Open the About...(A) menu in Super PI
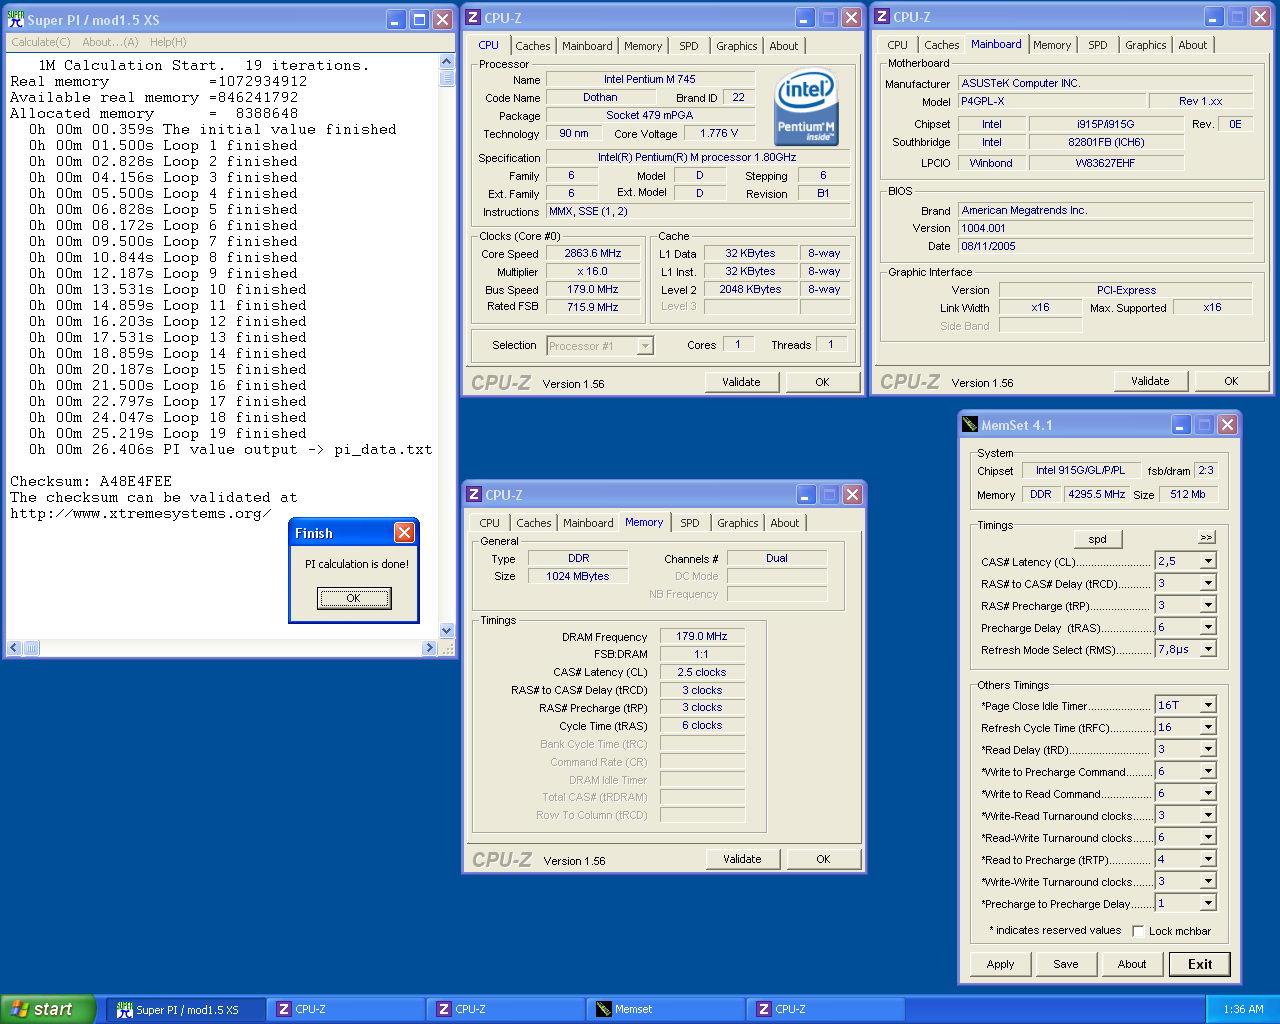The image size is (1280, 1024). [x=110, y=42]
